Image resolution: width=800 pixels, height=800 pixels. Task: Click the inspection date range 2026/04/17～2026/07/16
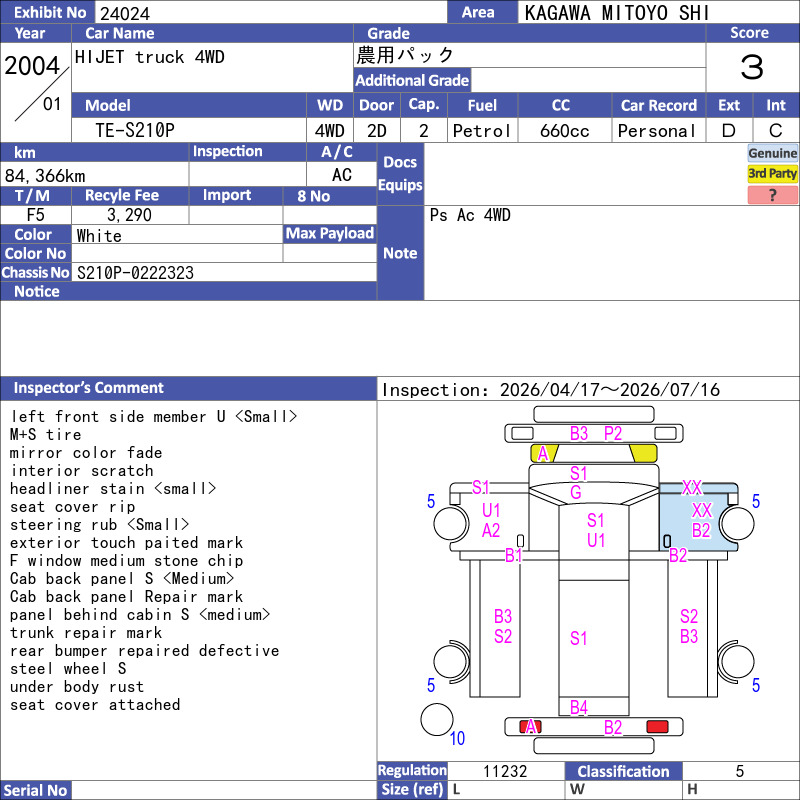[x=610, y=390]
